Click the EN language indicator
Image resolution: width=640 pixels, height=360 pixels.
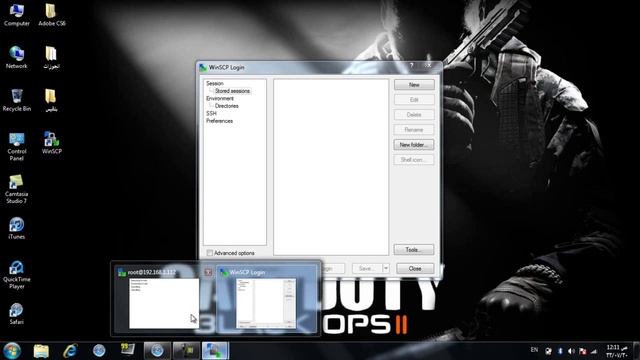click(534, 350)
